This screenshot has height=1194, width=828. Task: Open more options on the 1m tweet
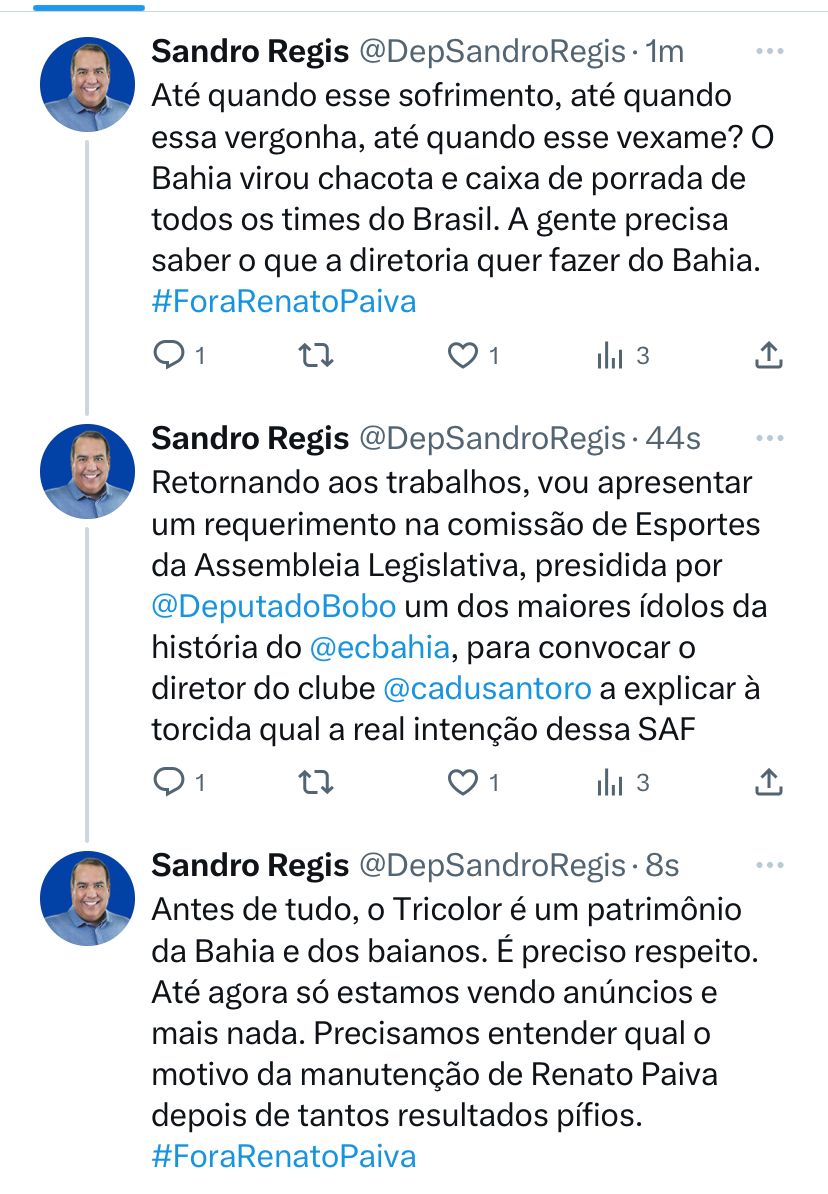[x=769, y=51]
